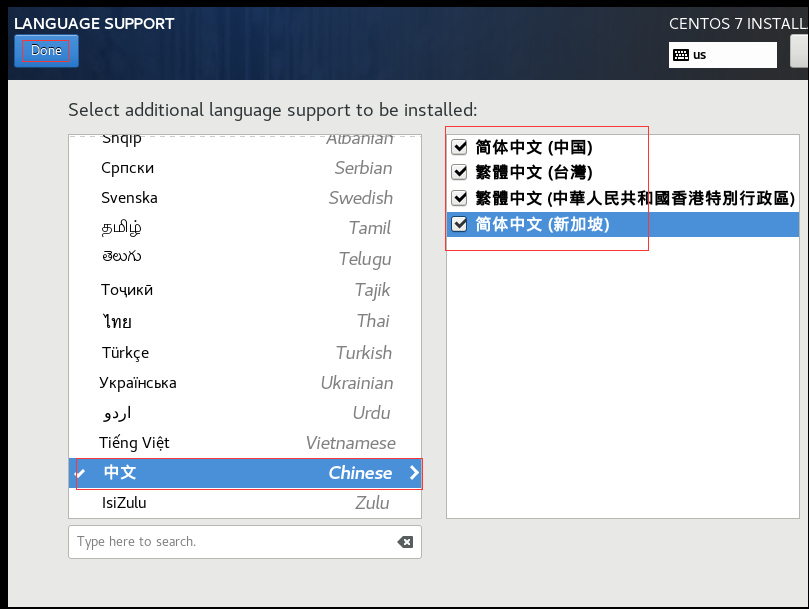The width and height of the screenshot is (809, 609).
Task: Uncheck 繁體中文 (台灣) checkbox
Action: pos(459,172)
